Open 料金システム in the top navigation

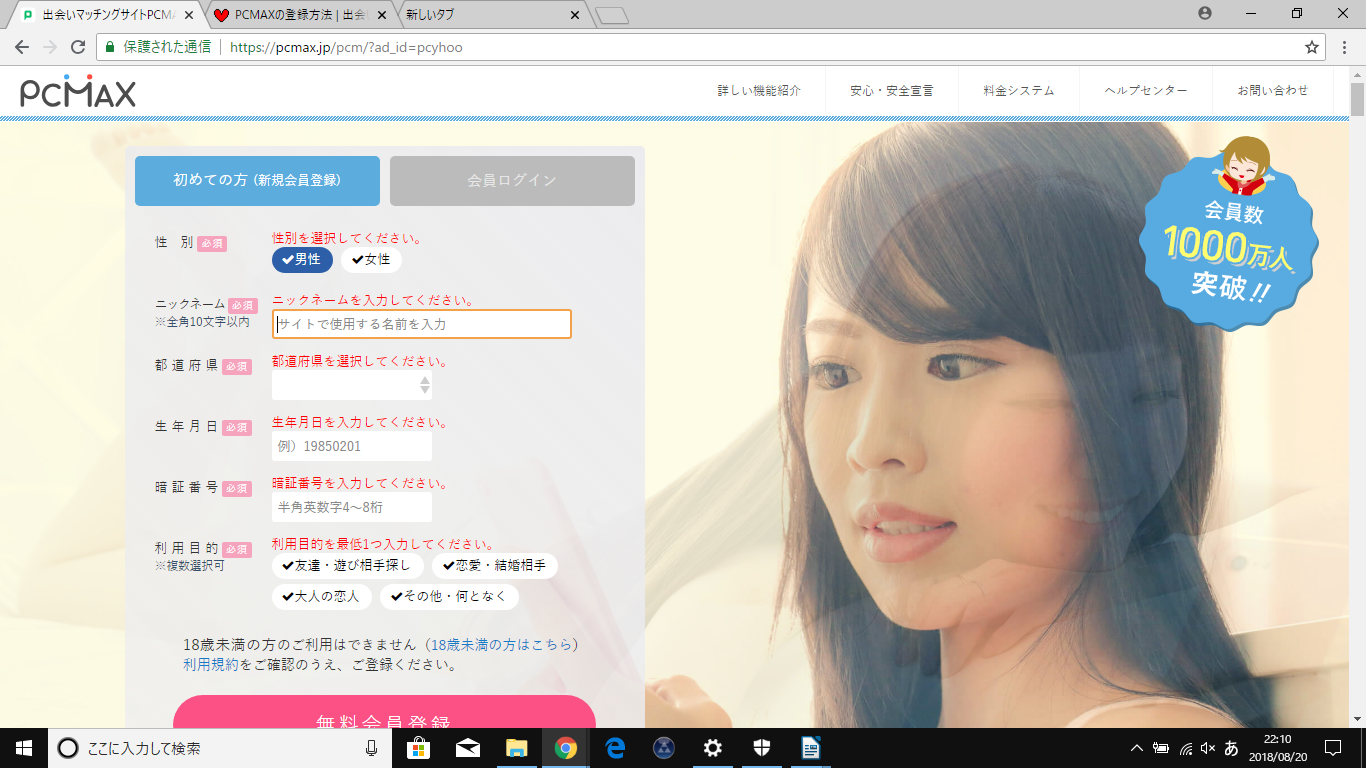[x=1019, y=91]
